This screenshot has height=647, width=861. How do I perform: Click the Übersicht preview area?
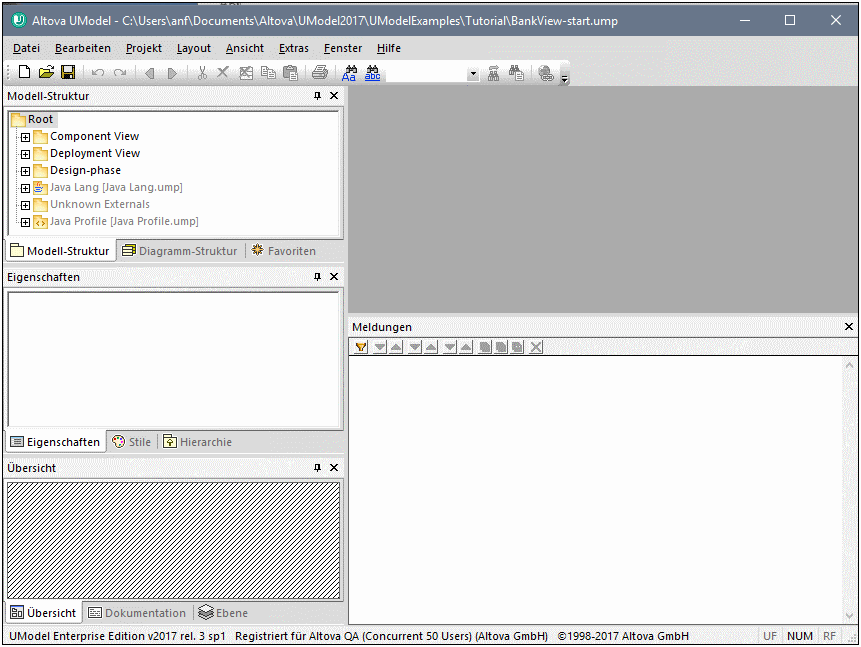(173, 541)
